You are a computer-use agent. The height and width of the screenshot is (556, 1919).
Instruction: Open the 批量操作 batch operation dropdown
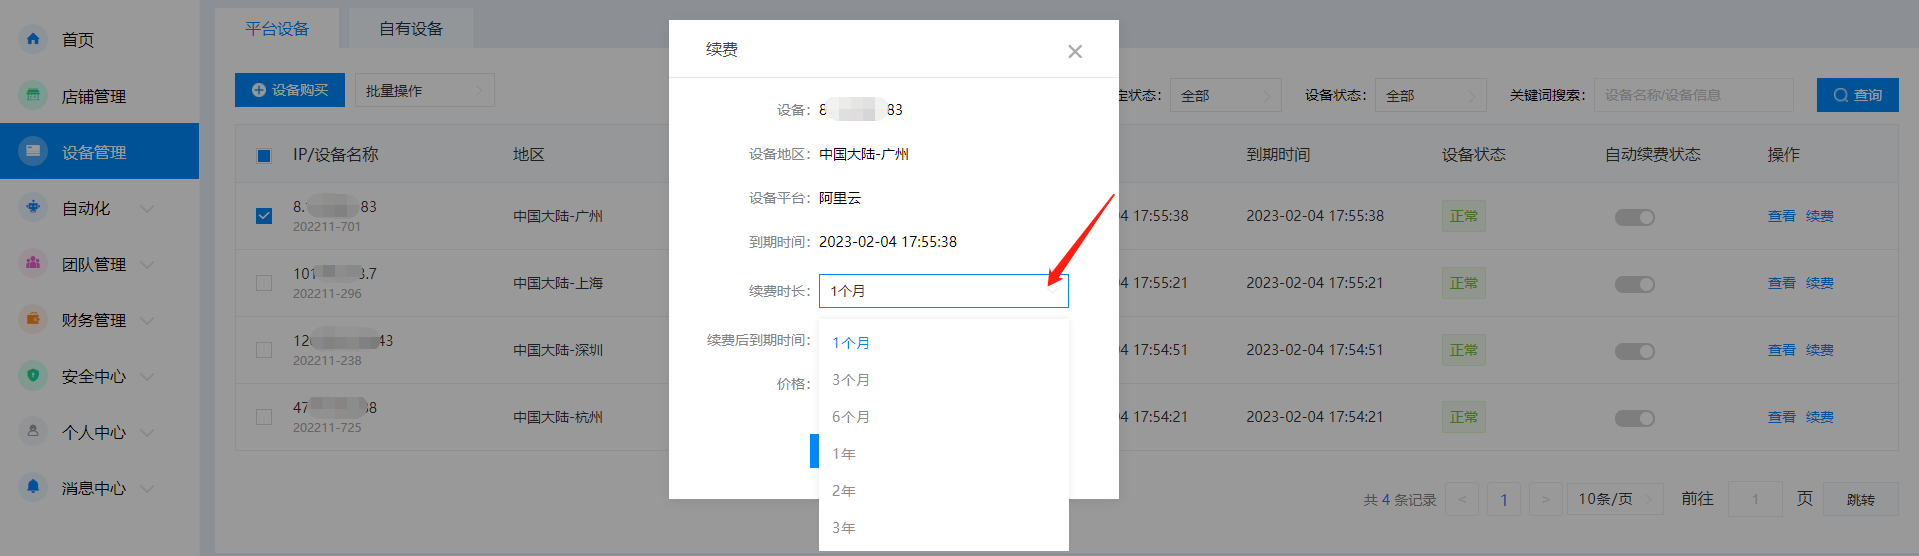click(x=424, y=91)
